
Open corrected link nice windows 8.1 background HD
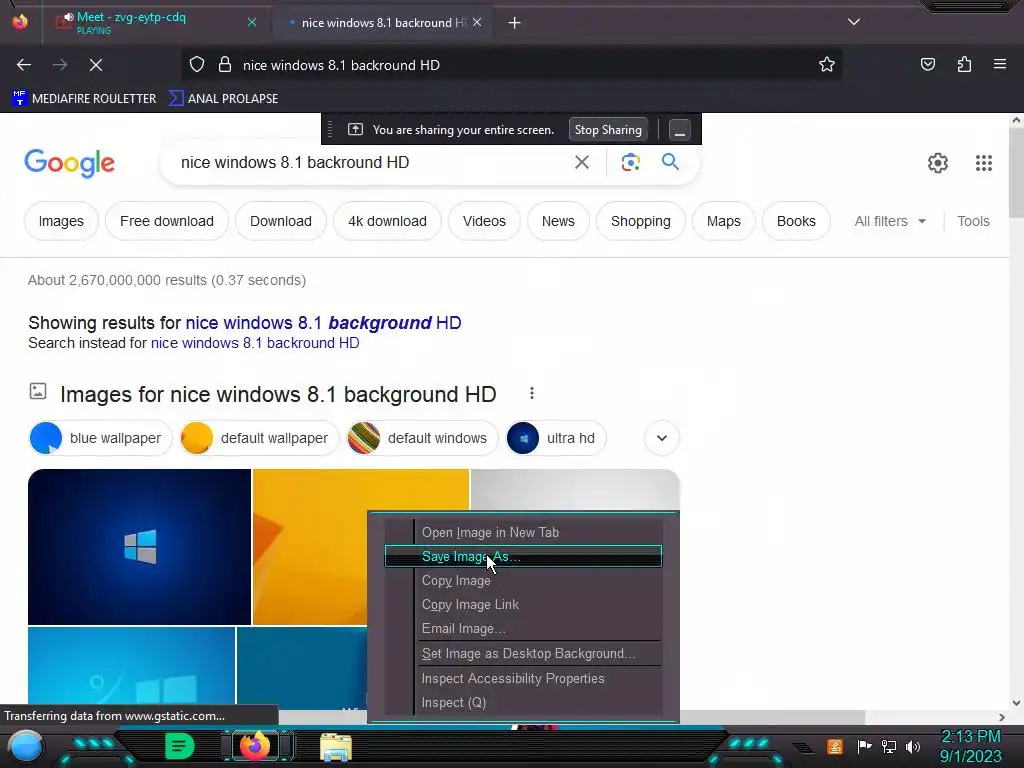[x=323, y=323]
